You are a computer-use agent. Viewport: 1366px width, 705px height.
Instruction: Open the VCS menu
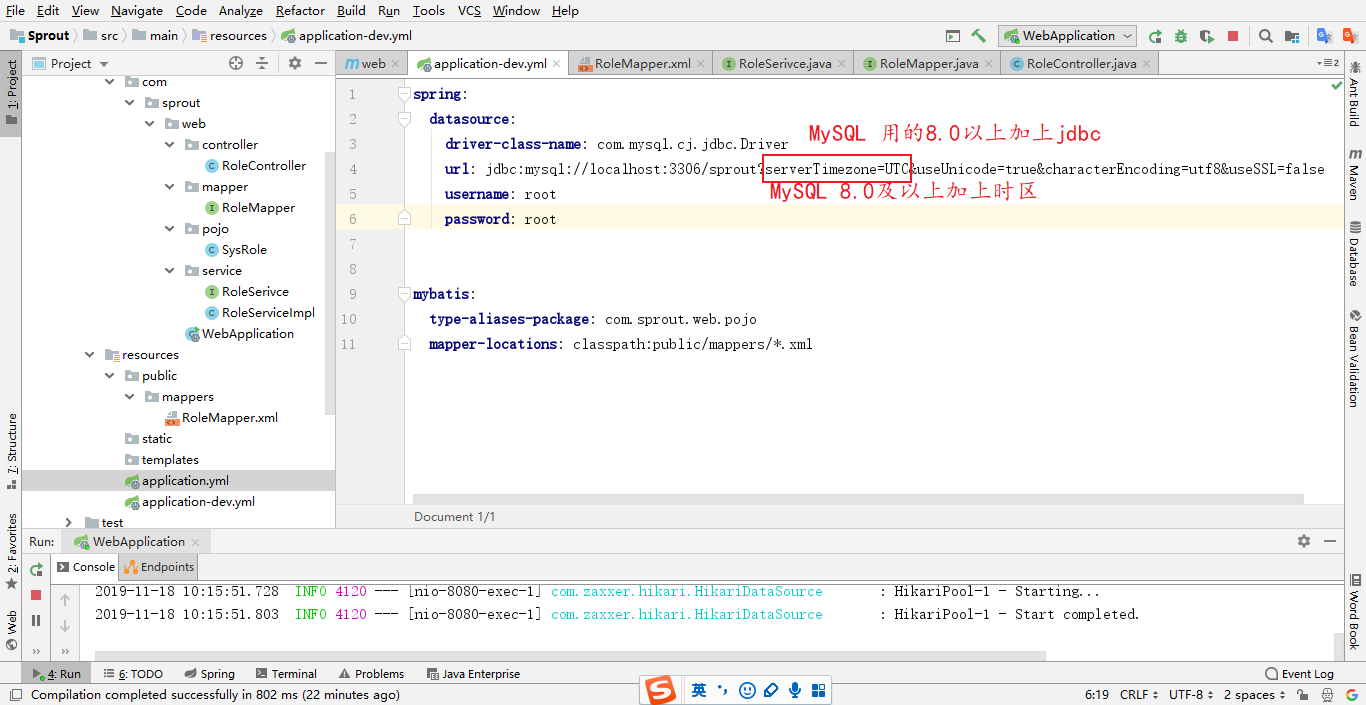(x=469, y=11)
